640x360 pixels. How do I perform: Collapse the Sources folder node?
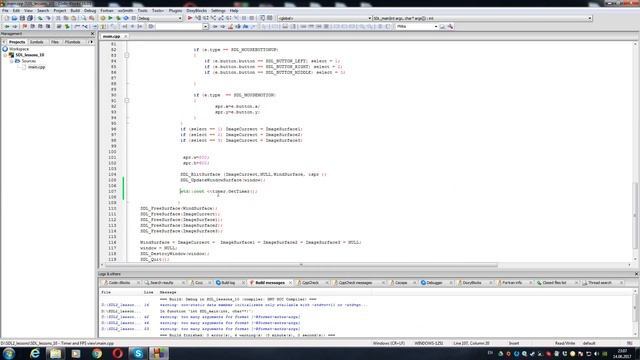[x=11, y=61]
